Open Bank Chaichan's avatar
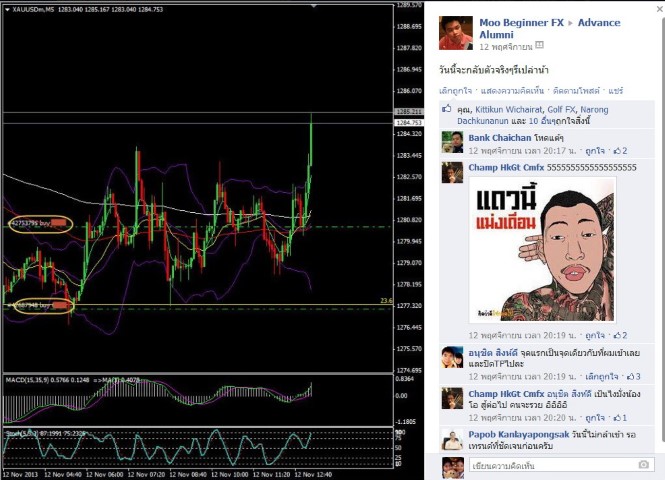 452,142
